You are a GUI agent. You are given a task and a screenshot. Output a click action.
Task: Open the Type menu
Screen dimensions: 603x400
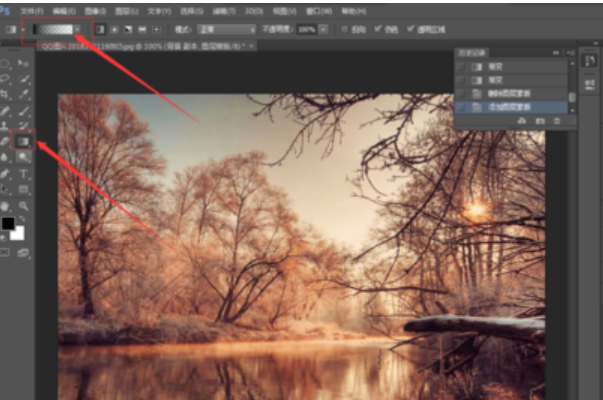pos(159,11)
